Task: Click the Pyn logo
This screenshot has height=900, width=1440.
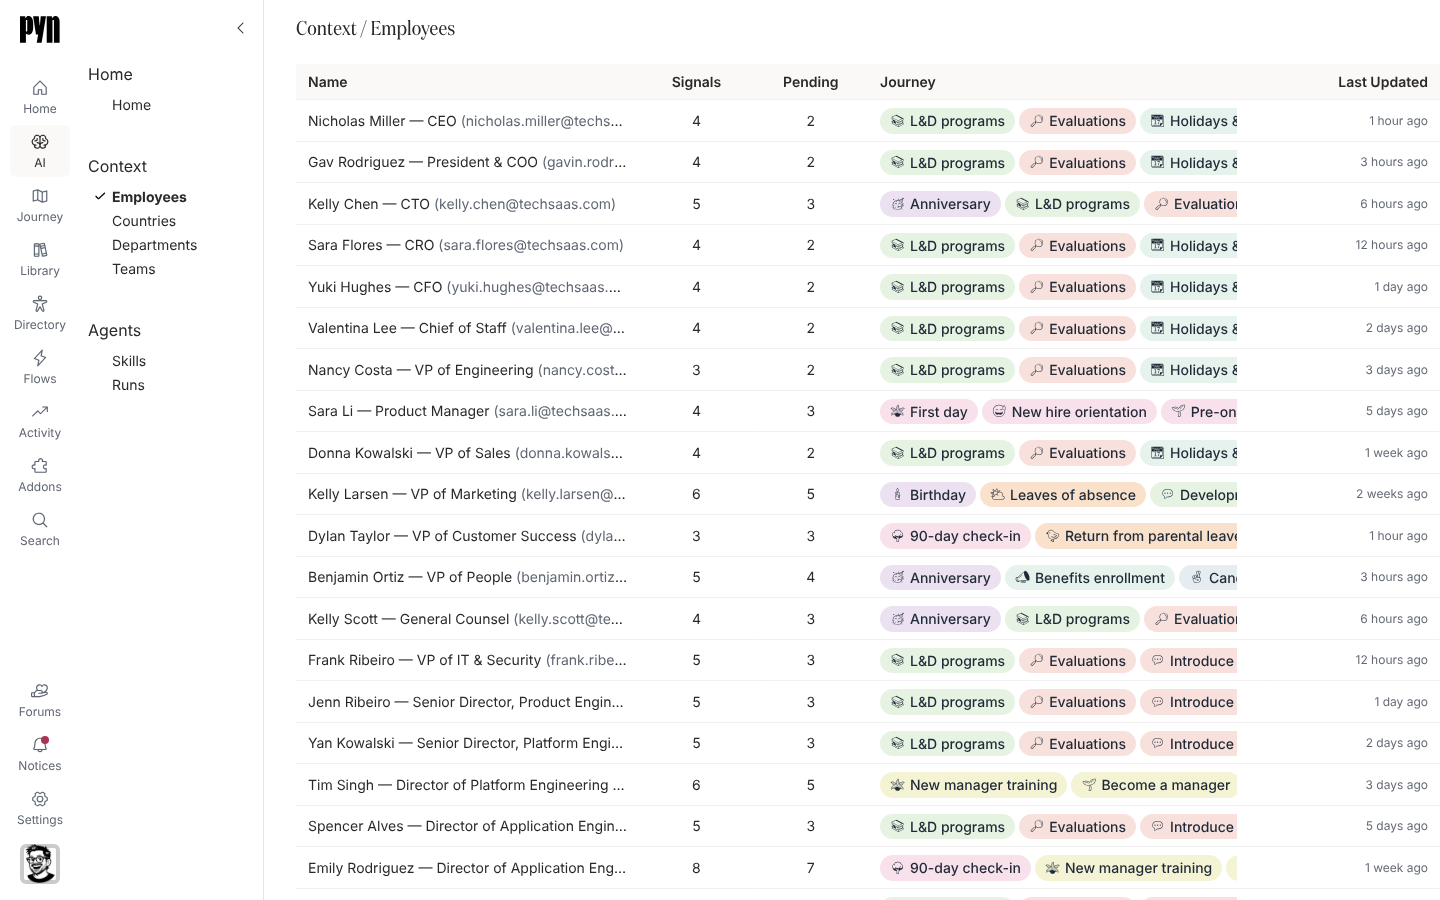Action: point(40,29)
